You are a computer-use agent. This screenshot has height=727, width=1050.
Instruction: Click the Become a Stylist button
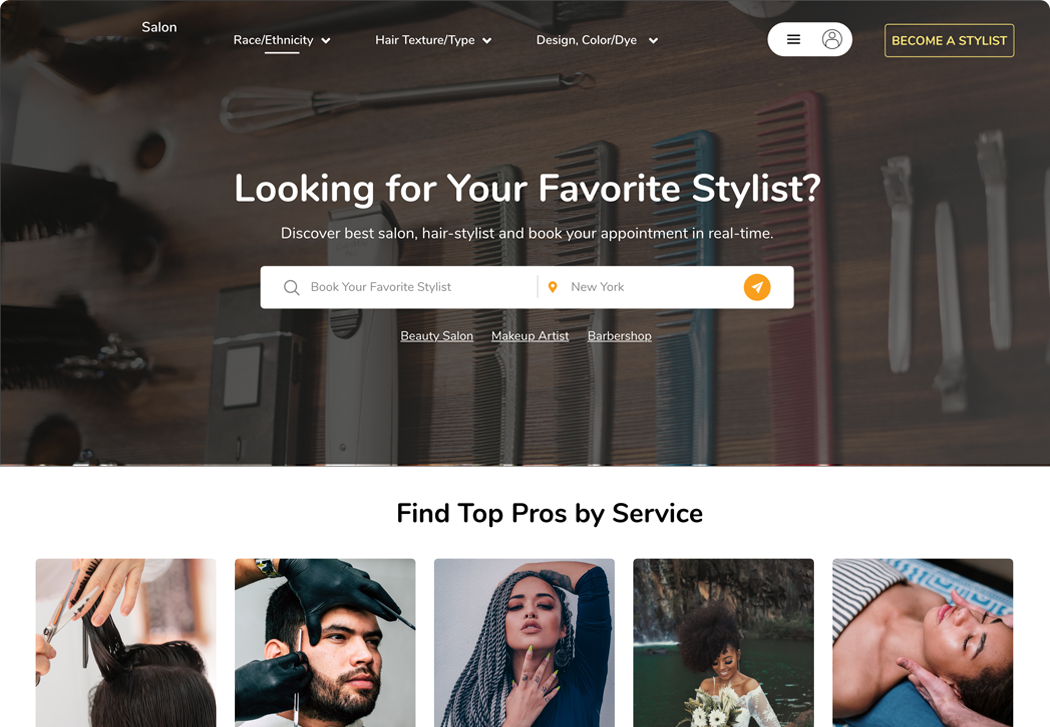tap(949, 40)
